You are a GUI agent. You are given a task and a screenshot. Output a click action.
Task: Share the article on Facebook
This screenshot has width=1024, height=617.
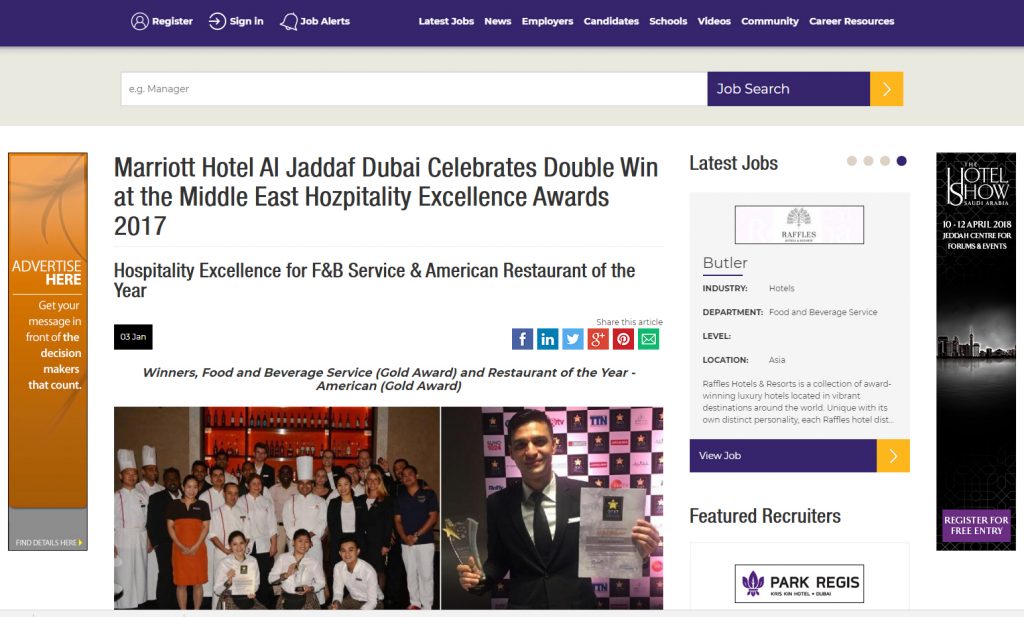[522, 339]
